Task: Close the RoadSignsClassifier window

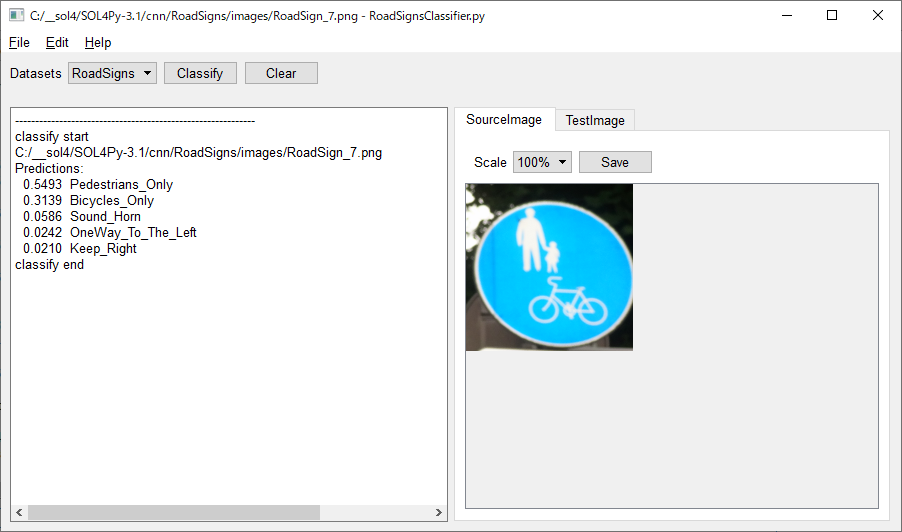Action: [878, 16]
